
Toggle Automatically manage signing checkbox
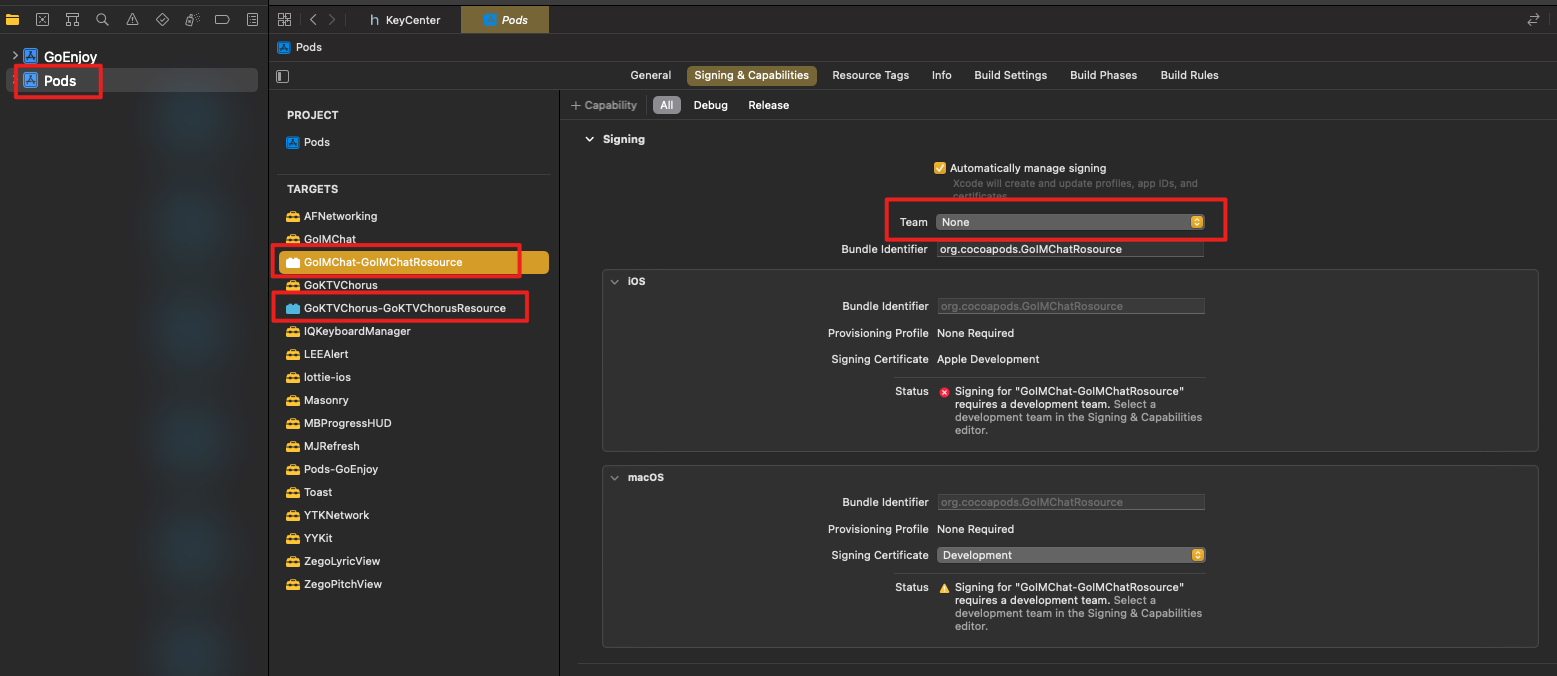pos(940,168)
